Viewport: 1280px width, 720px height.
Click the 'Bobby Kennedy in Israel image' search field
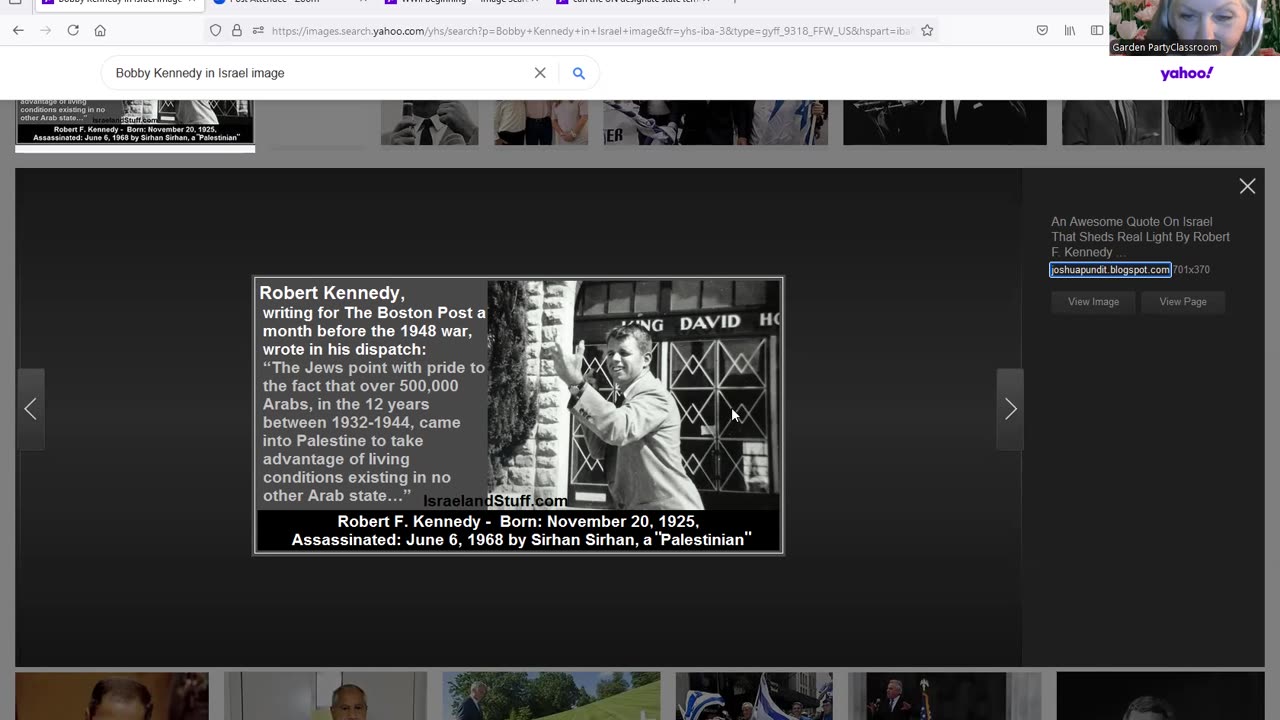tap(320, 73)
